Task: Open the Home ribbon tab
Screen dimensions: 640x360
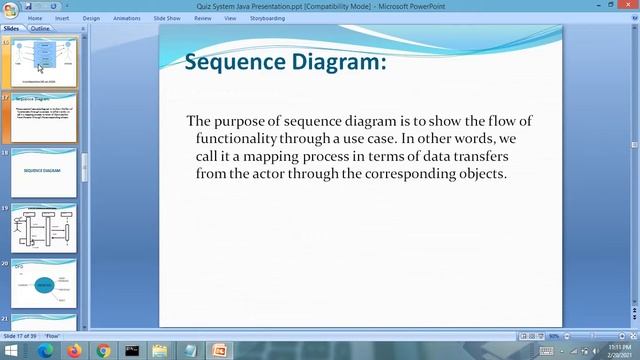Action: 35,18
